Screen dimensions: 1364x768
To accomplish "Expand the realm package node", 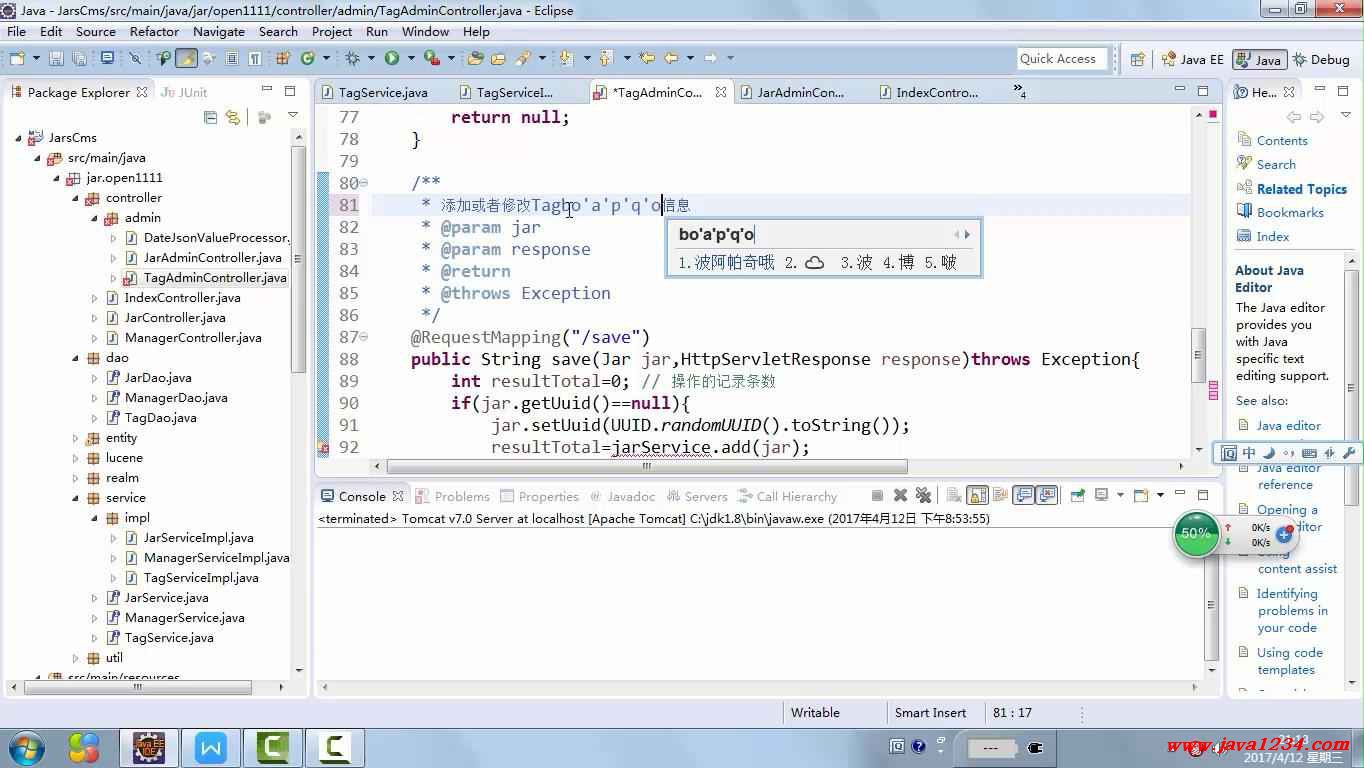I will [75, 478].
